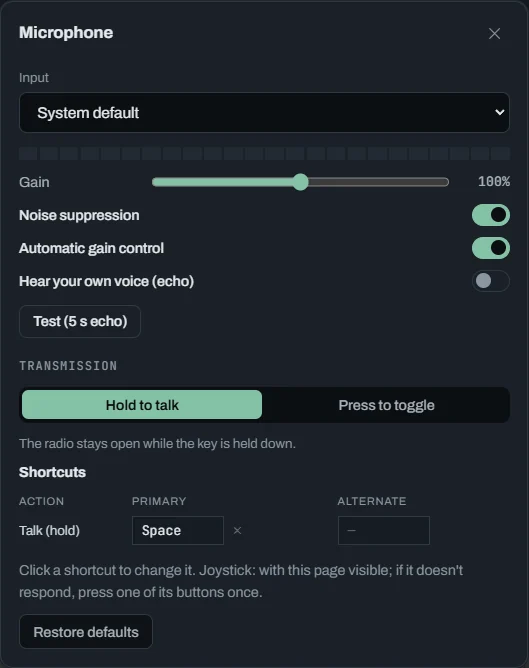Image resolution: width=529 pixels, height=668 pixels.
Task: Turn off Noise suppression toggle
Action: tap(491, 215)
